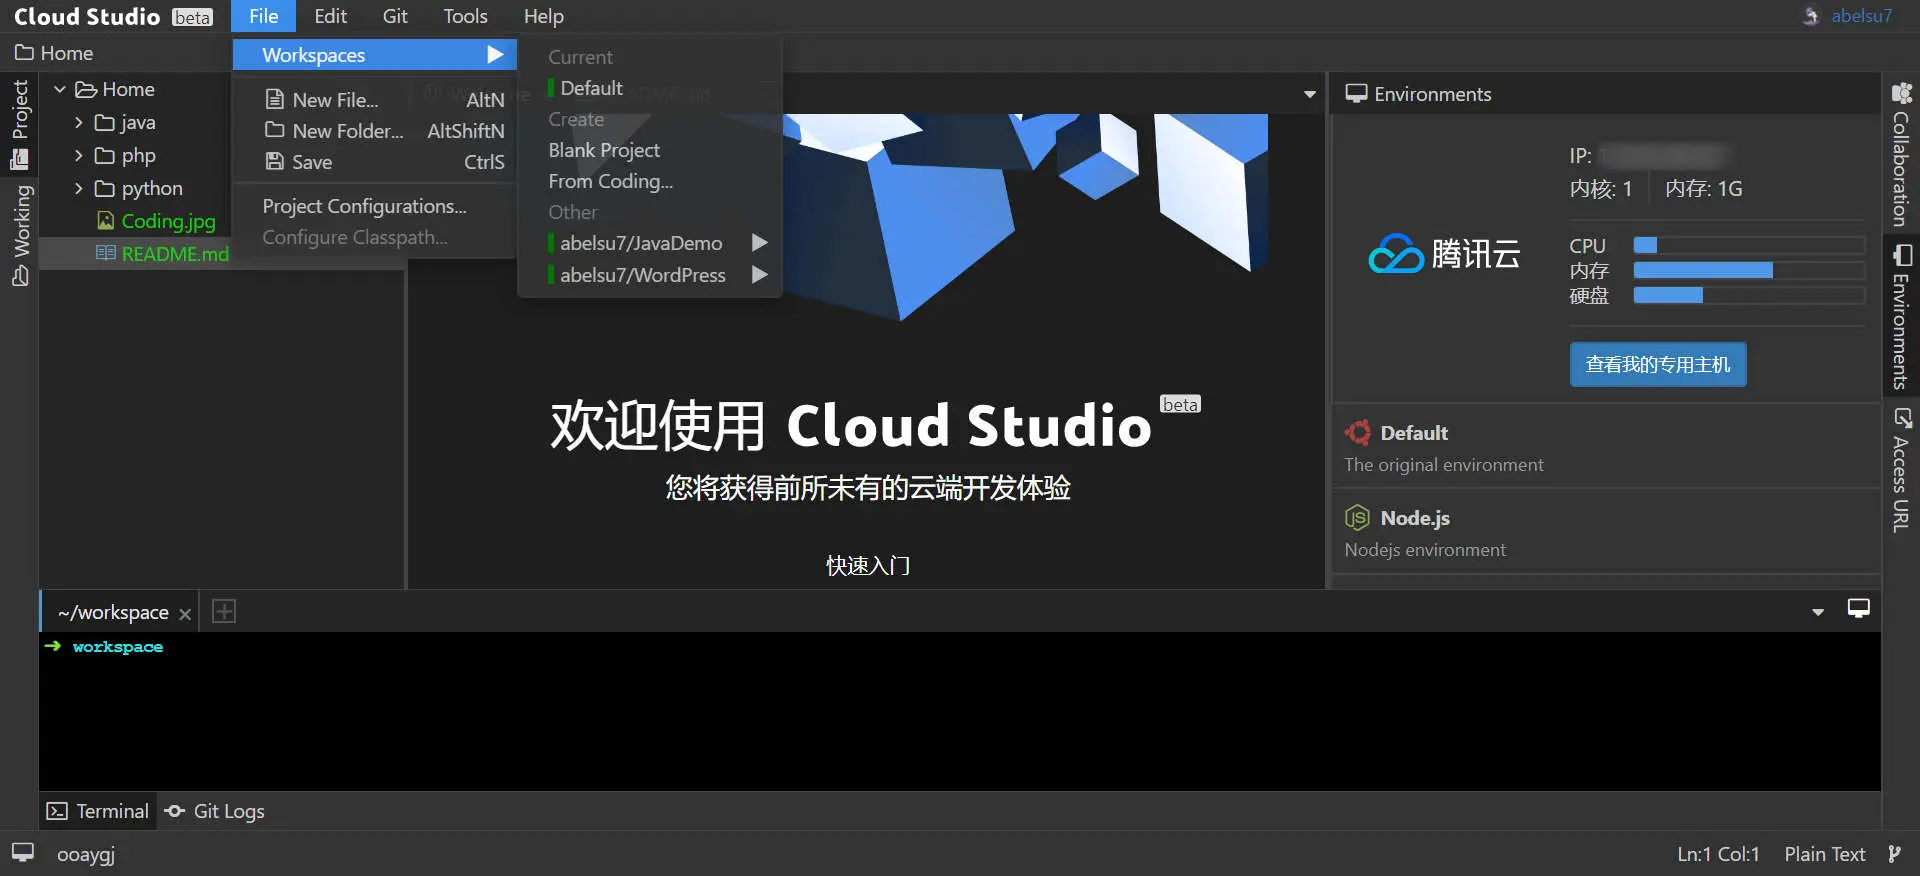
Task: Open the Help menu
Action: [543, 16]
